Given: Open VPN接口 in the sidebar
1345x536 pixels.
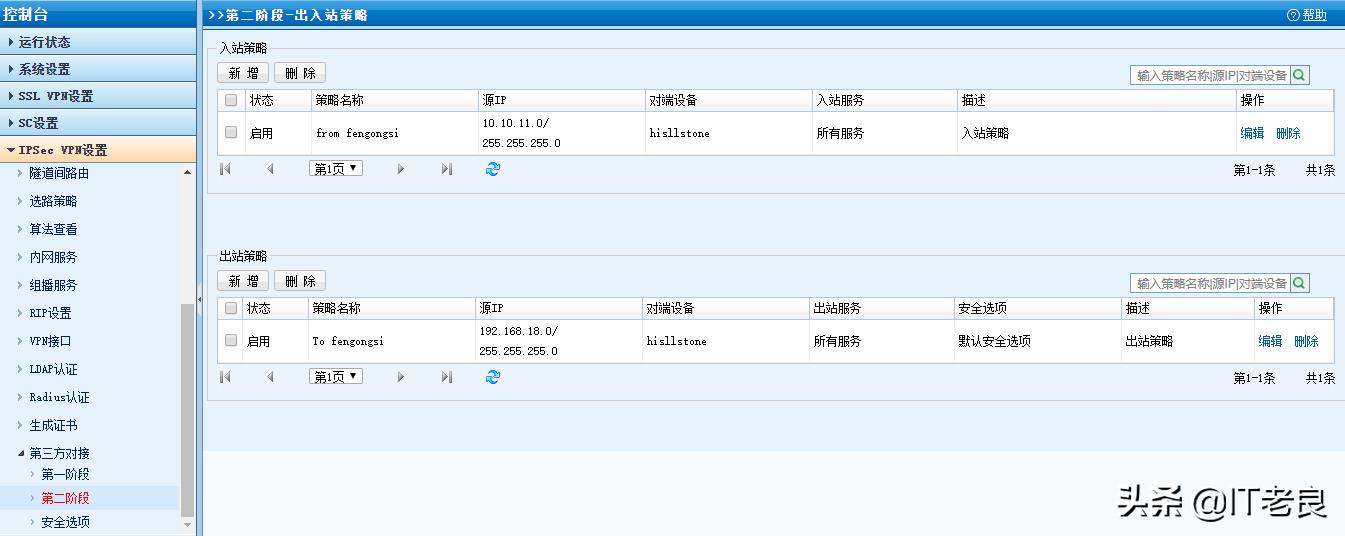Looking at the screenshot, I should [x=50, y=341].
